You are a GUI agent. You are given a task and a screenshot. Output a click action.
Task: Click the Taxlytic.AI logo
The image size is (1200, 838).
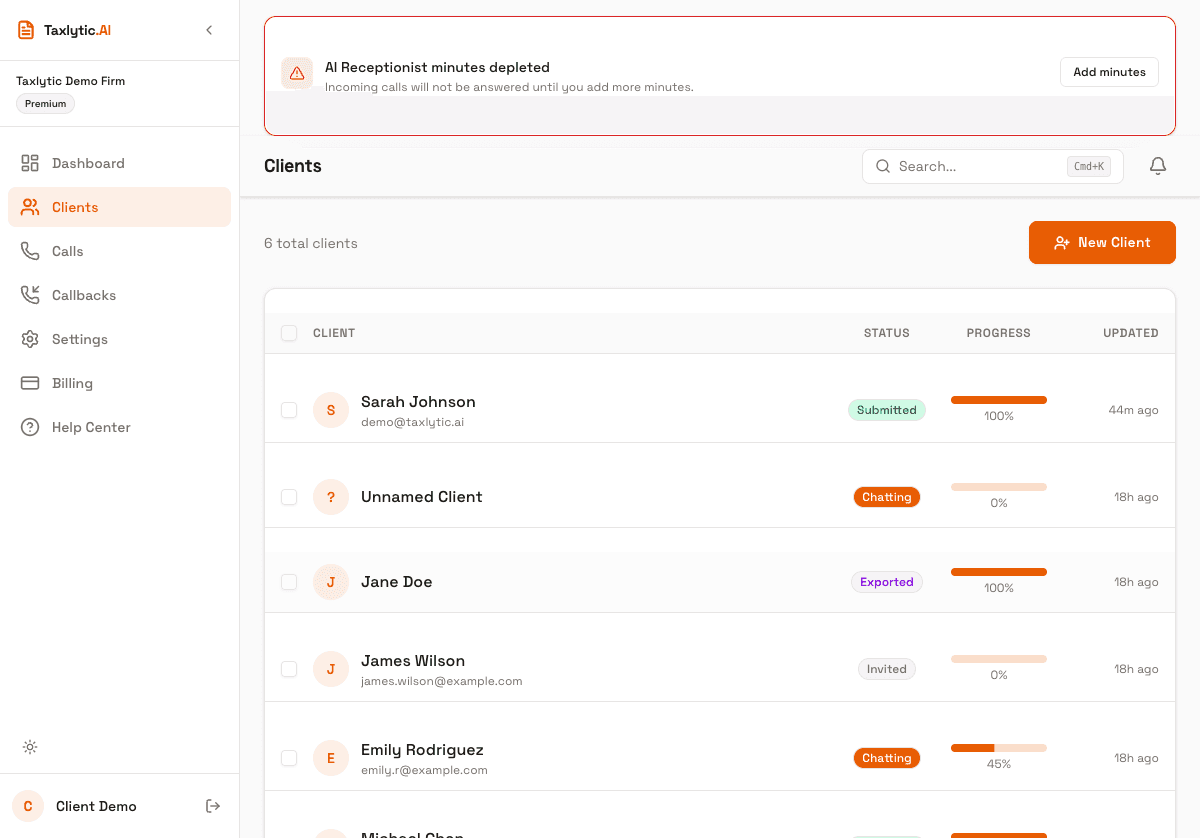(x=63, y=29)
